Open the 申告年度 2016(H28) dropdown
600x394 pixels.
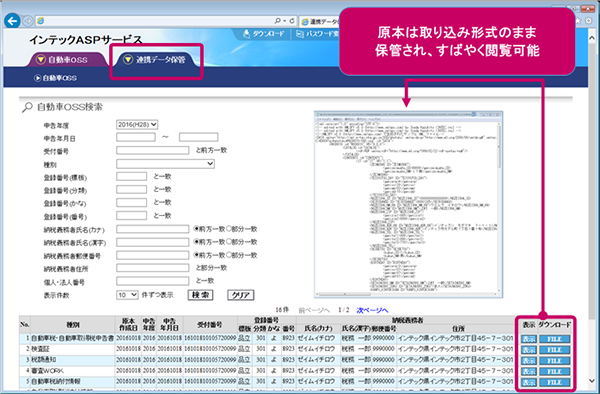[137, 124]
